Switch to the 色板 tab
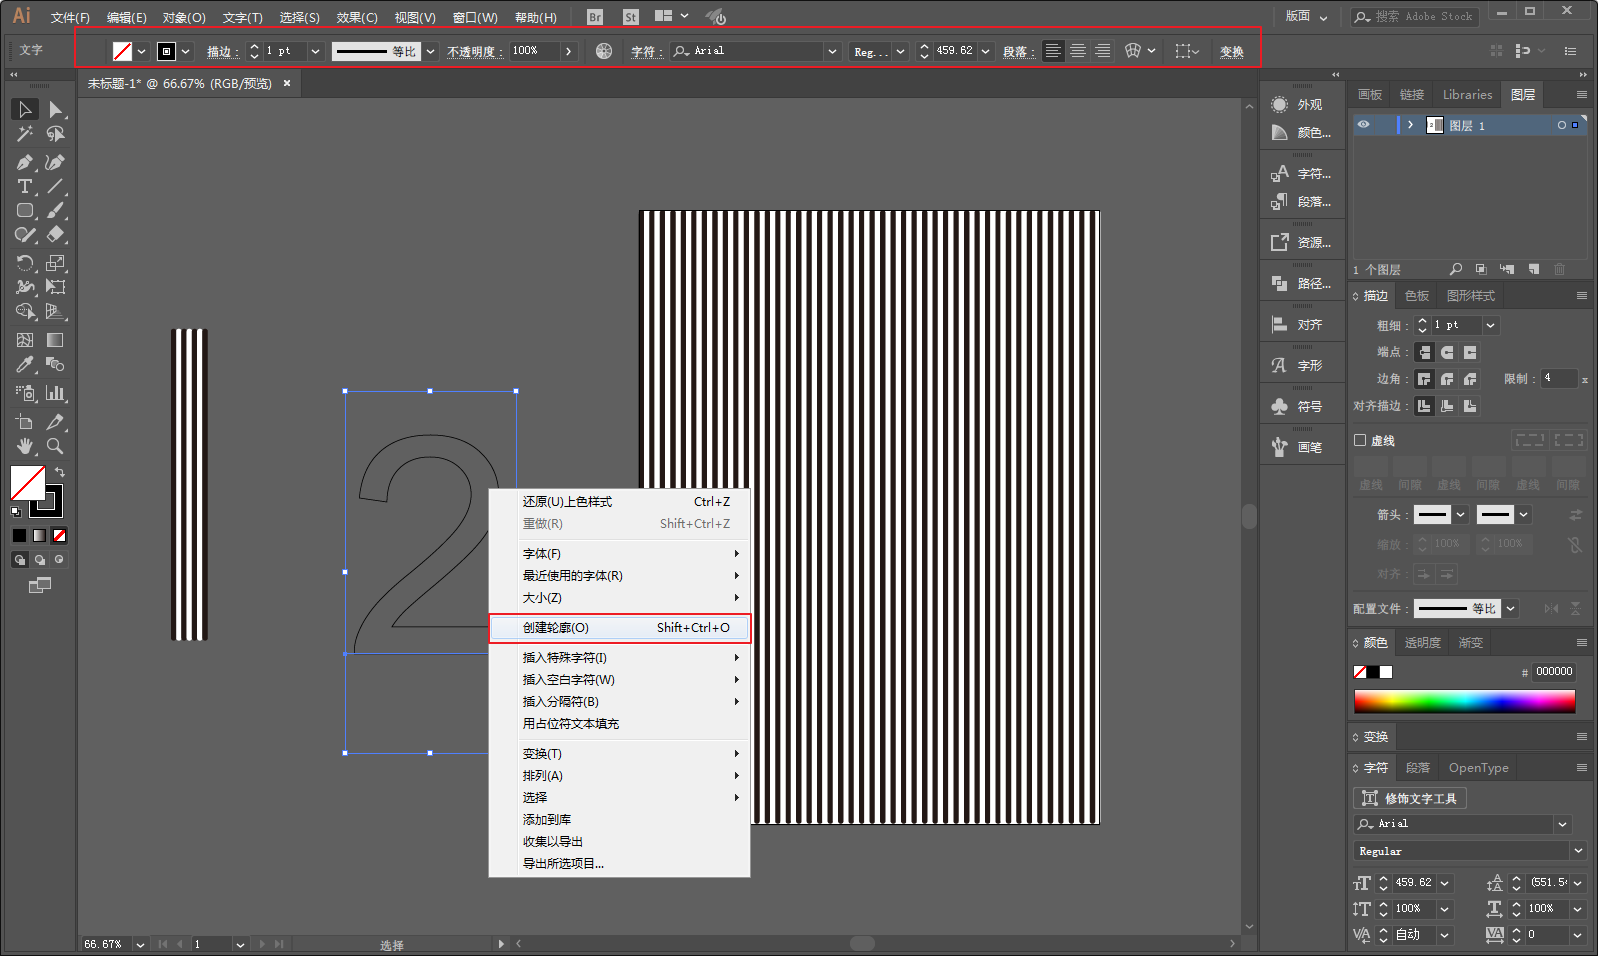The height and width of the screenshot is (956, 1598). (x=1417, y=296)
